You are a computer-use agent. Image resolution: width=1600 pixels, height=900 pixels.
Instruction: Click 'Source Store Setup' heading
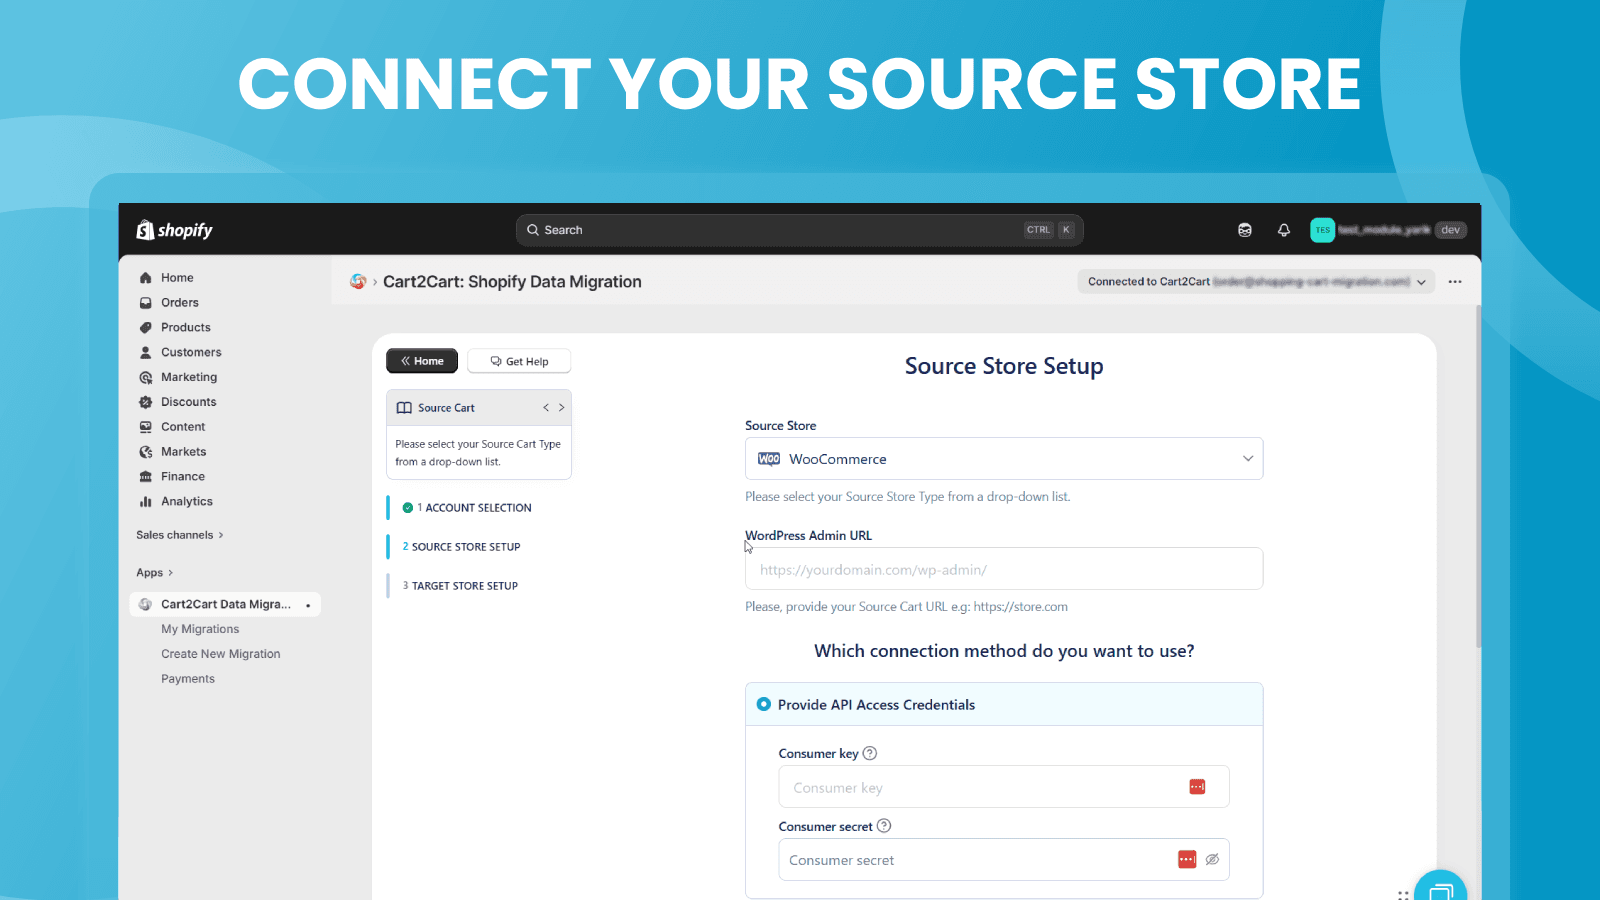click(x=1004, y=366)
